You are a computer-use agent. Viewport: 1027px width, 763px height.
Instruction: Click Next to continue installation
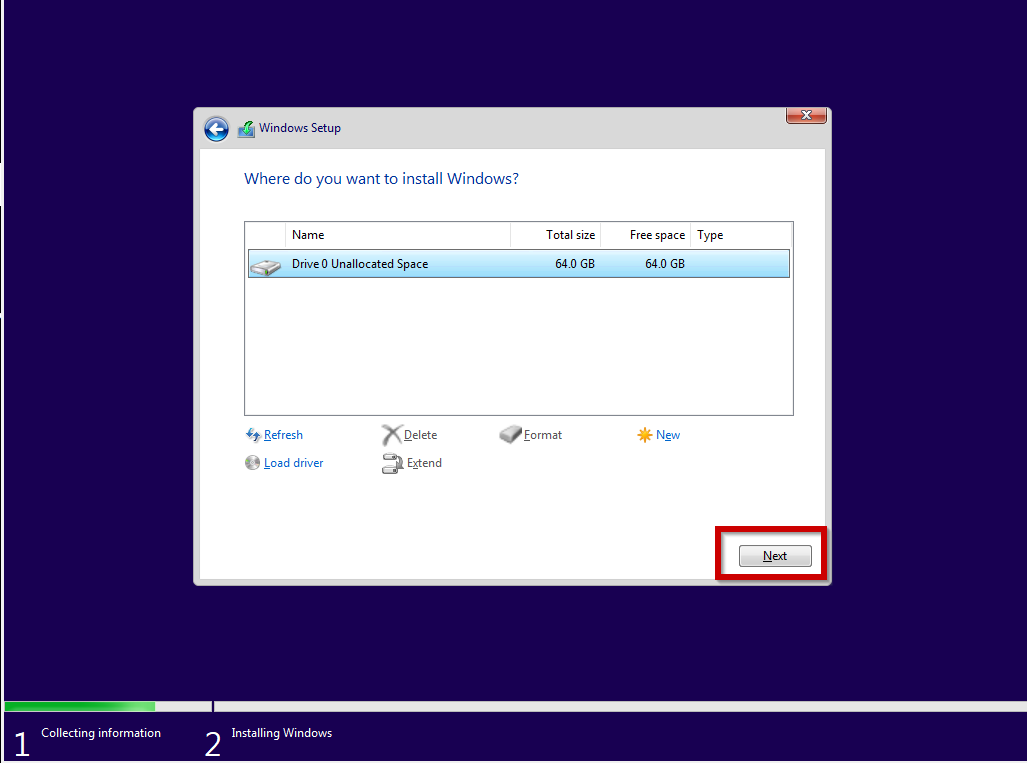[x=775, y=556]
